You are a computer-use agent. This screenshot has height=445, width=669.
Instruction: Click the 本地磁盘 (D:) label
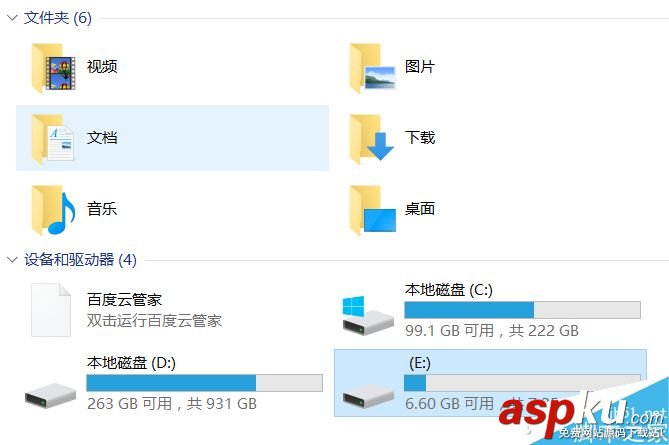pyautogui.click(x=131, y=363)
